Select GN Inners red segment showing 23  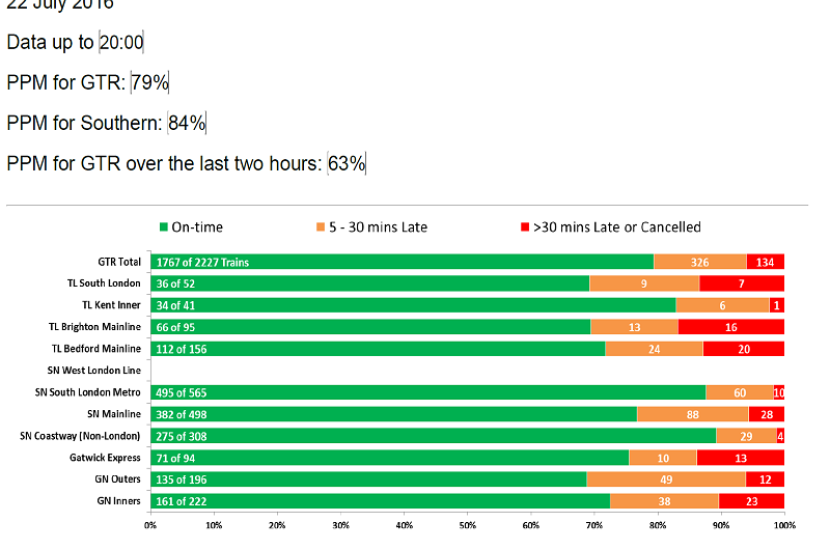point(751,501)
